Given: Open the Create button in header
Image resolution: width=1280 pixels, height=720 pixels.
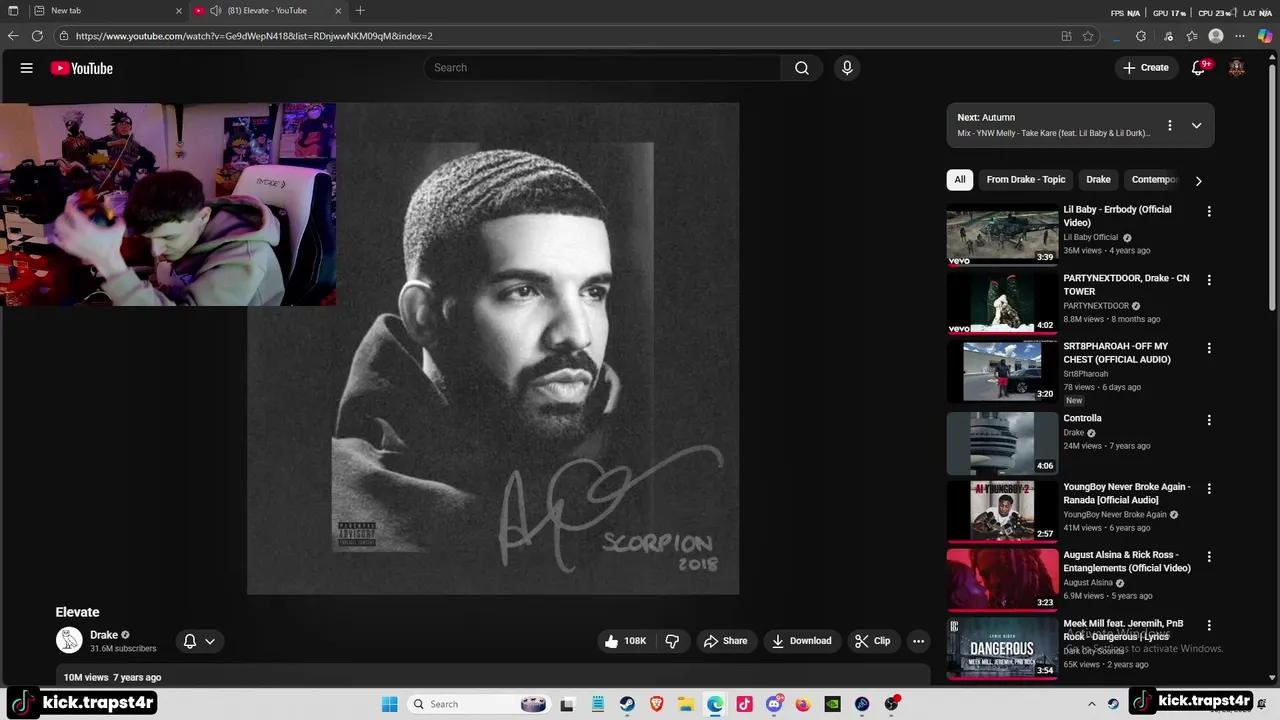Looking at the screenshot, I should (x=1145, y=68).
